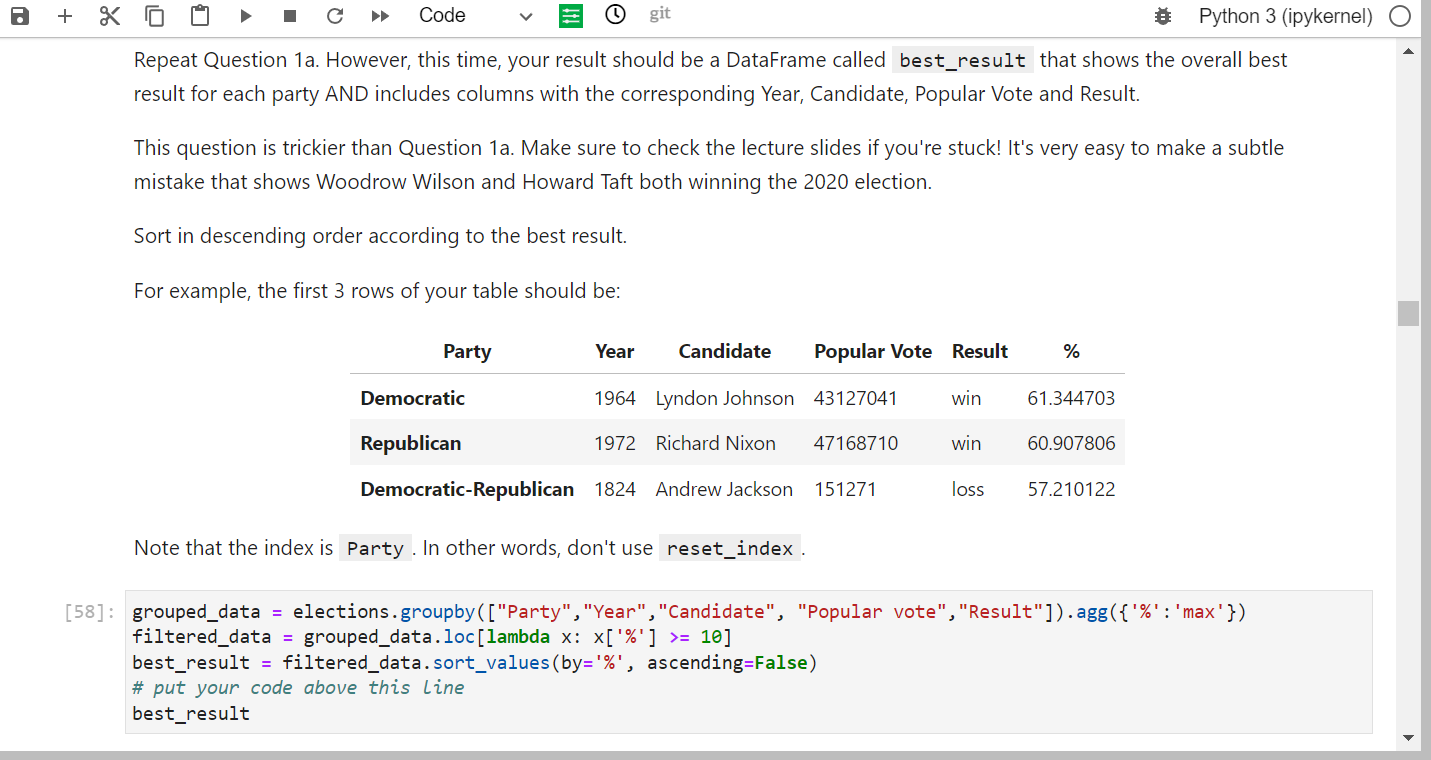Cut the selected cell with scissors icon

pos(109,16)
